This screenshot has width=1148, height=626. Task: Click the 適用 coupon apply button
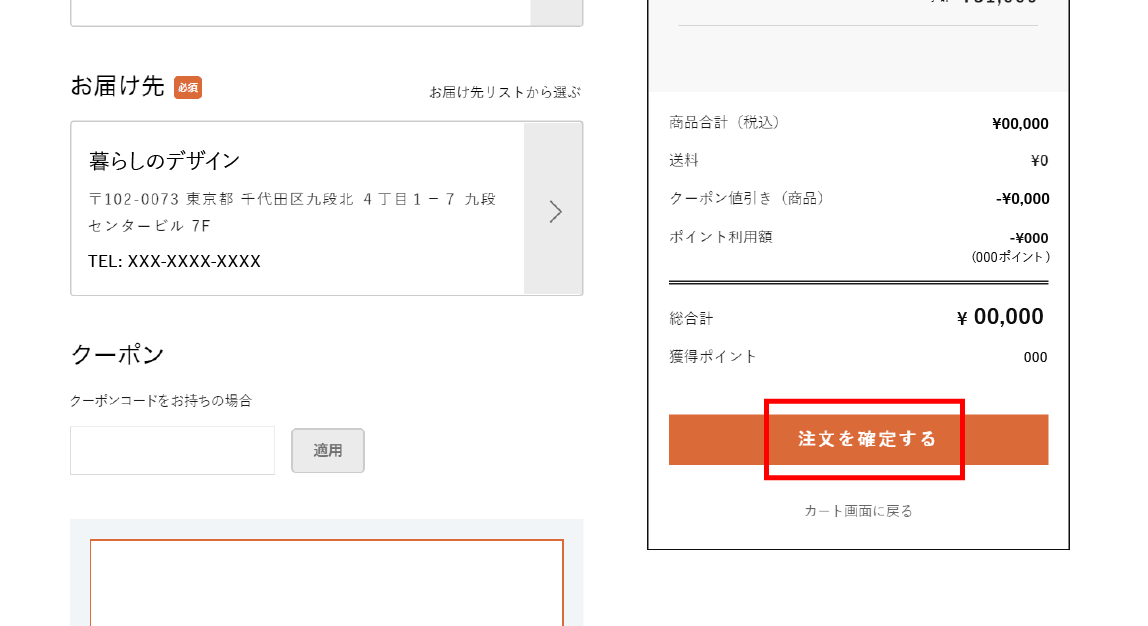[327, 450]
